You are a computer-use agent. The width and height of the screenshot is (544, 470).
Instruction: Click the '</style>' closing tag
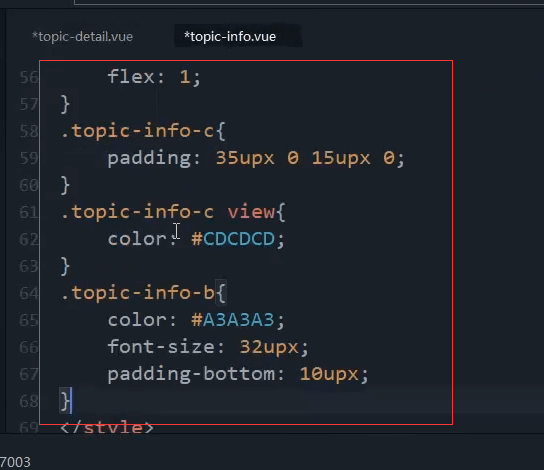pos(107,427)
